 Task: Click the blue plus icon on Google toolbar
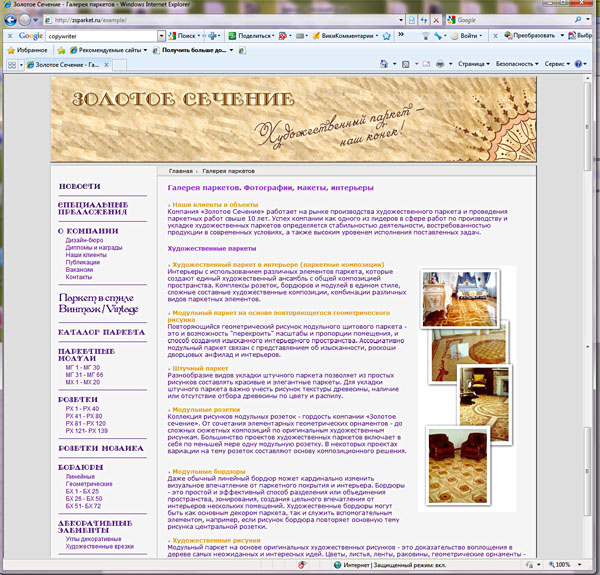(x=212, y=36)
